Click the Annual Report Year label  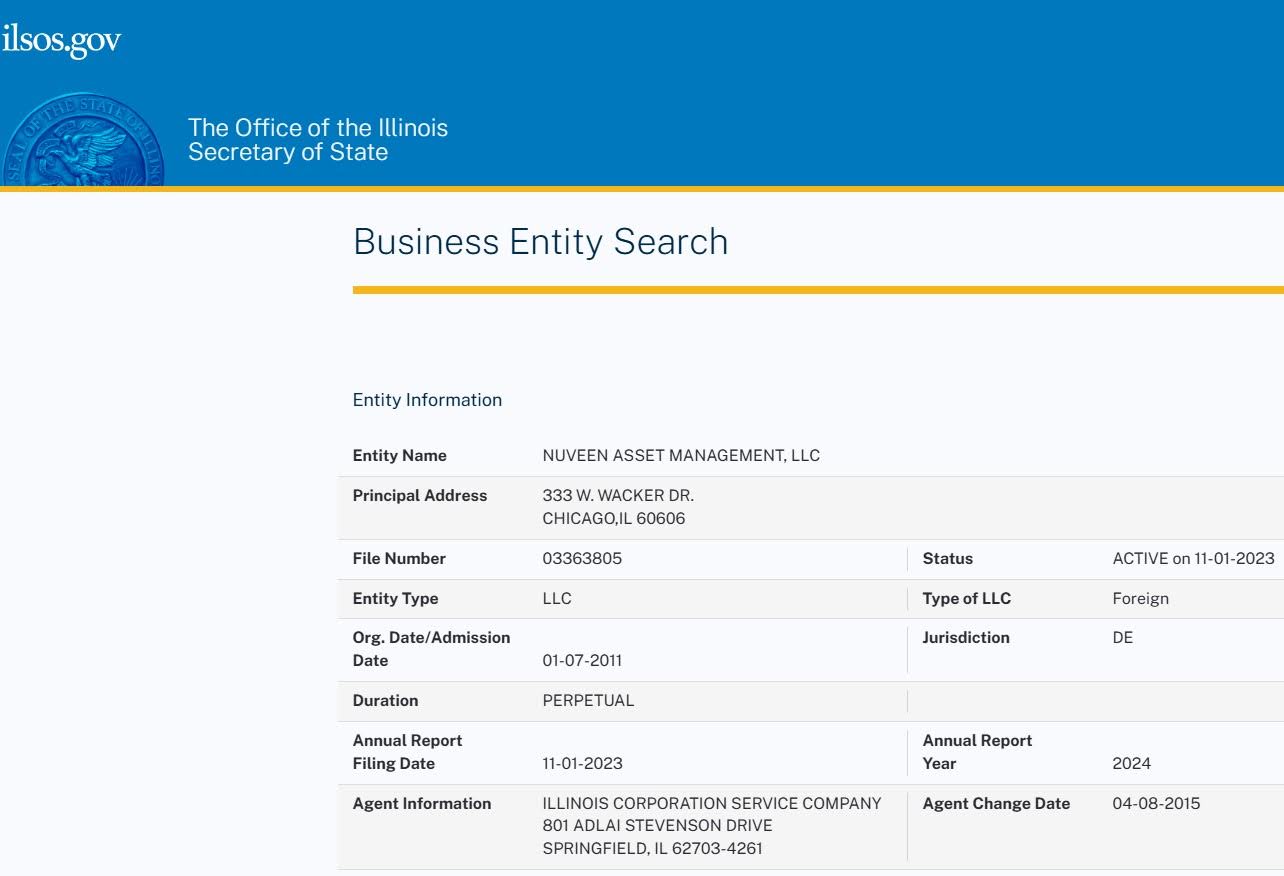coord(978,752)
